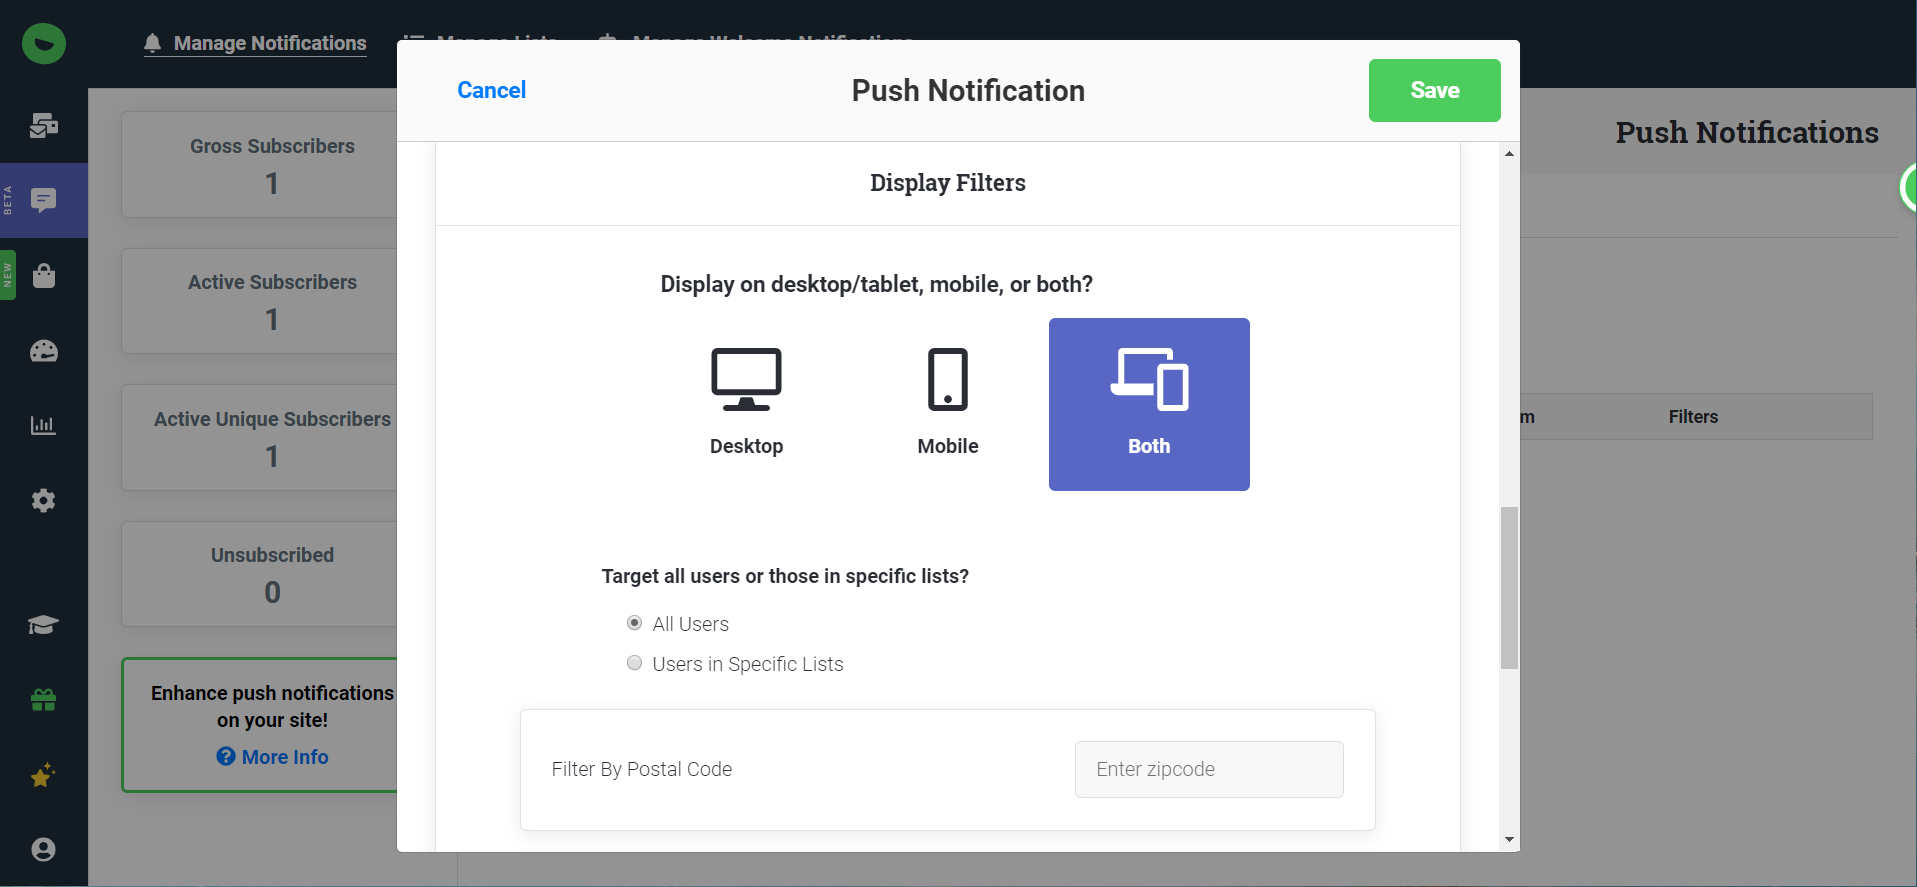The image size is (1917, 887).
Task: Open the Manage Notifications tab
Action: point(255,43)
